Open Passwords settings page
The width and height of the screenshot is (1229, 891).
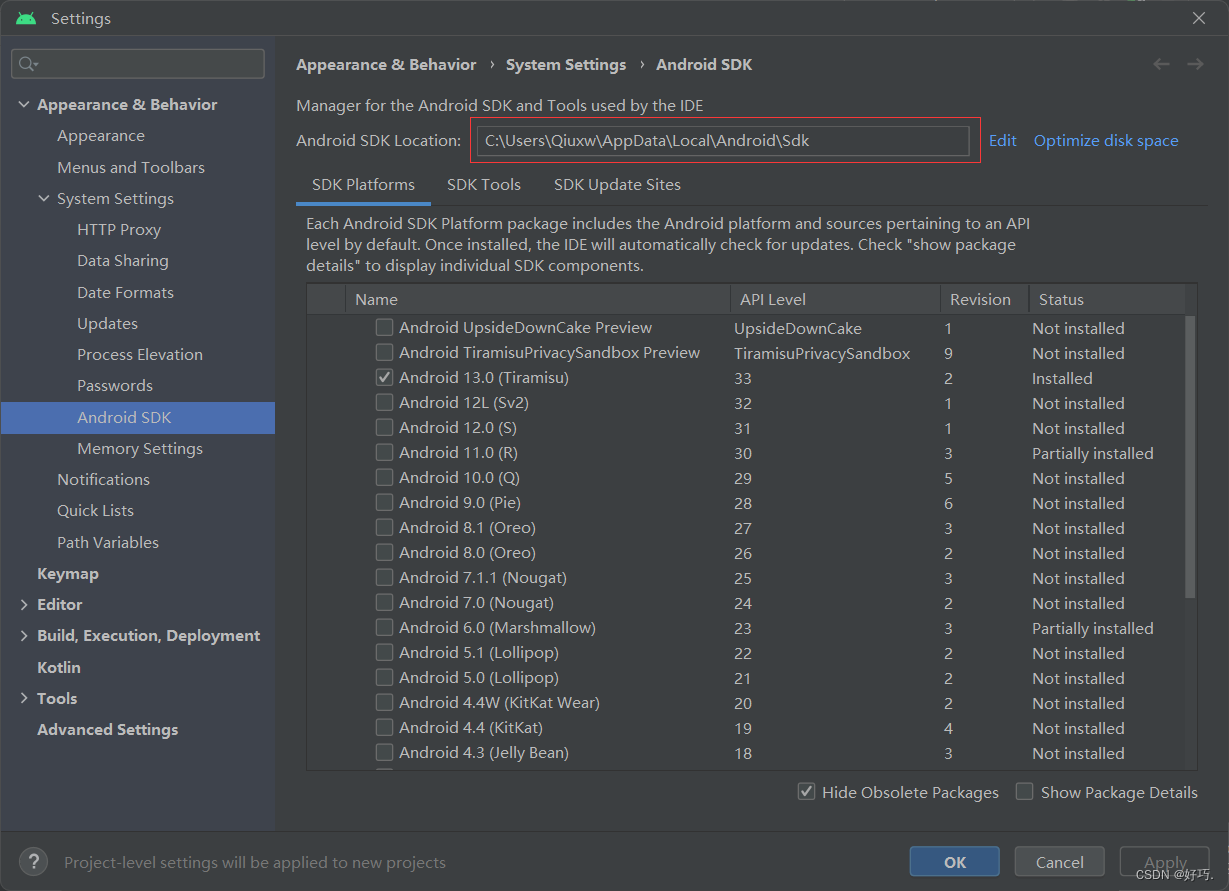click(x=115, y=385)
